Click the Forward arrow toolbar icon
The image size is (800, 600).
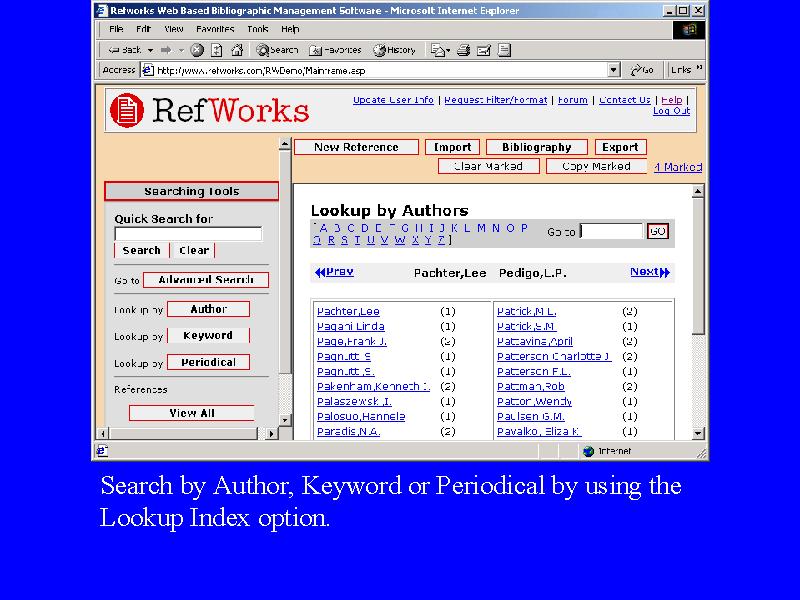click(166, 50)
